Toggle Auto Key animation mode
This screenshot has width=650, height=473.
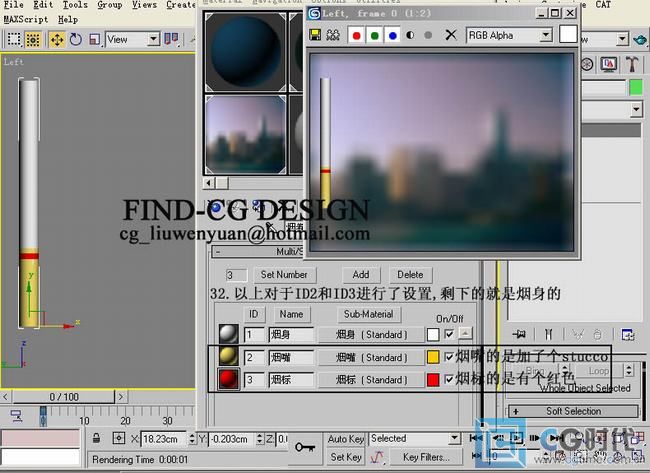pos(346,439)
